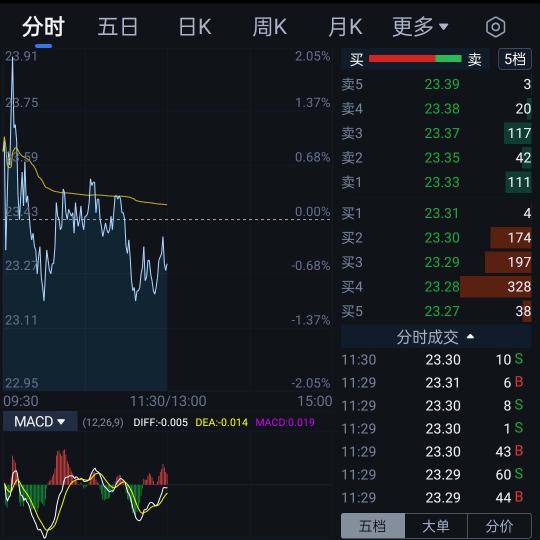This screenshot has height=540, width=540.
Task: Click the DIFF:-0.005 value
Action: (x=160, y=422)
